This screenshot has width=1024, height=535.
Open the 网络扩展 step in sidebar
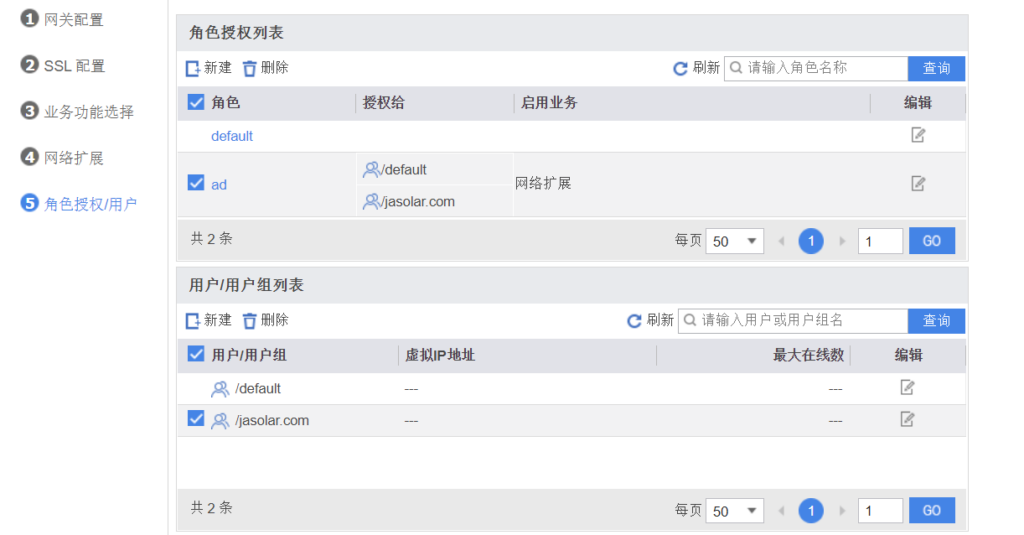pos(73,158)
